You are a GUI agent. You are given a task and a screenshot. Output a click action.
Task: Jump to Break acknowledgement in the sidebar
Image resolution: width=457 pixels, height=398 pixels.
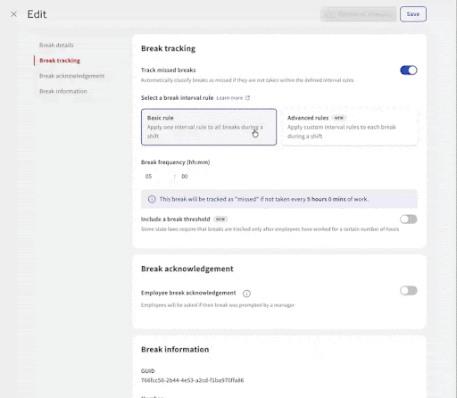point(72,76)
